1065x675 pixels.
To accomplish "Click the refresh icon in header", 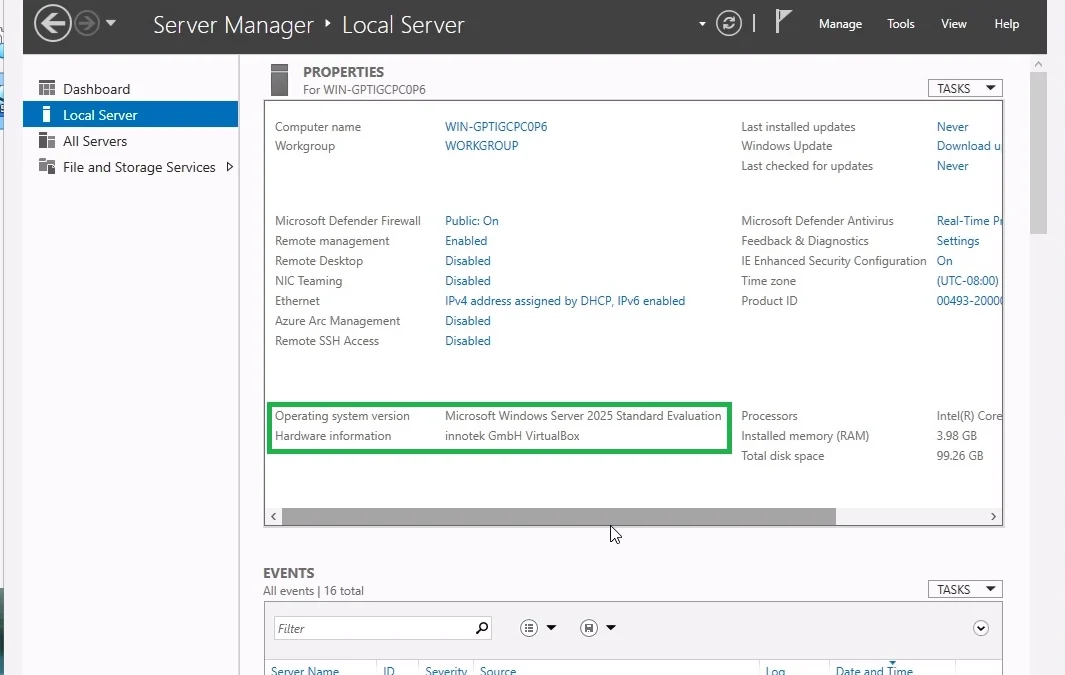I will click(730, 24).
